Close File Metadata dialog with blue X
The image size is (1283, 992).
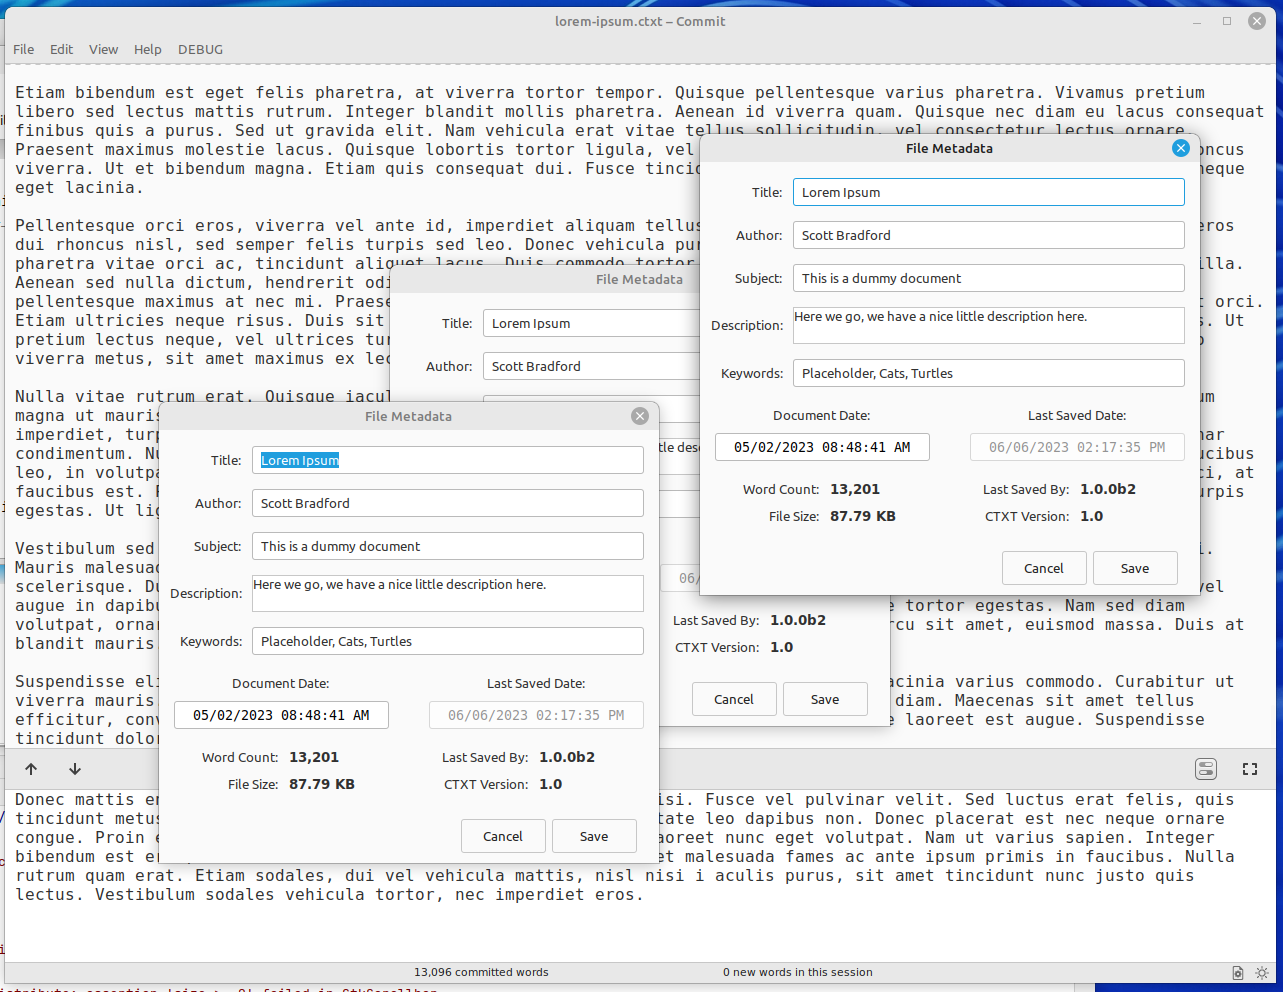click(1181, 148)
